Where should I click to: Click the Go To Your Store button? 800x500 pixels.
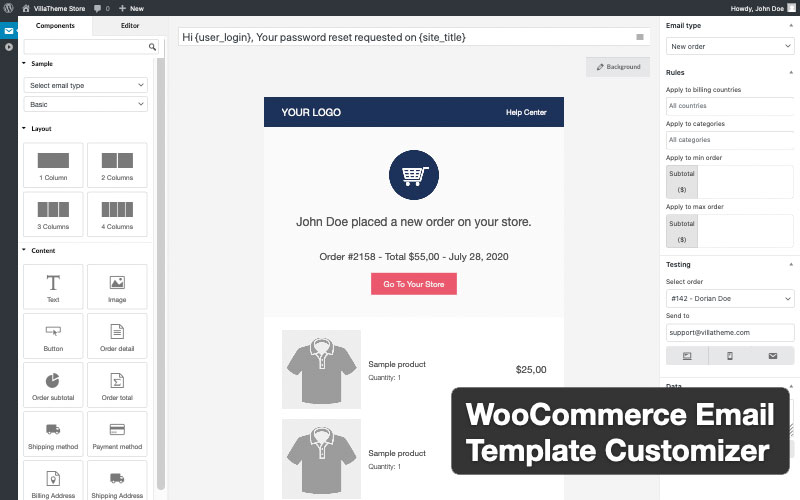414,284
